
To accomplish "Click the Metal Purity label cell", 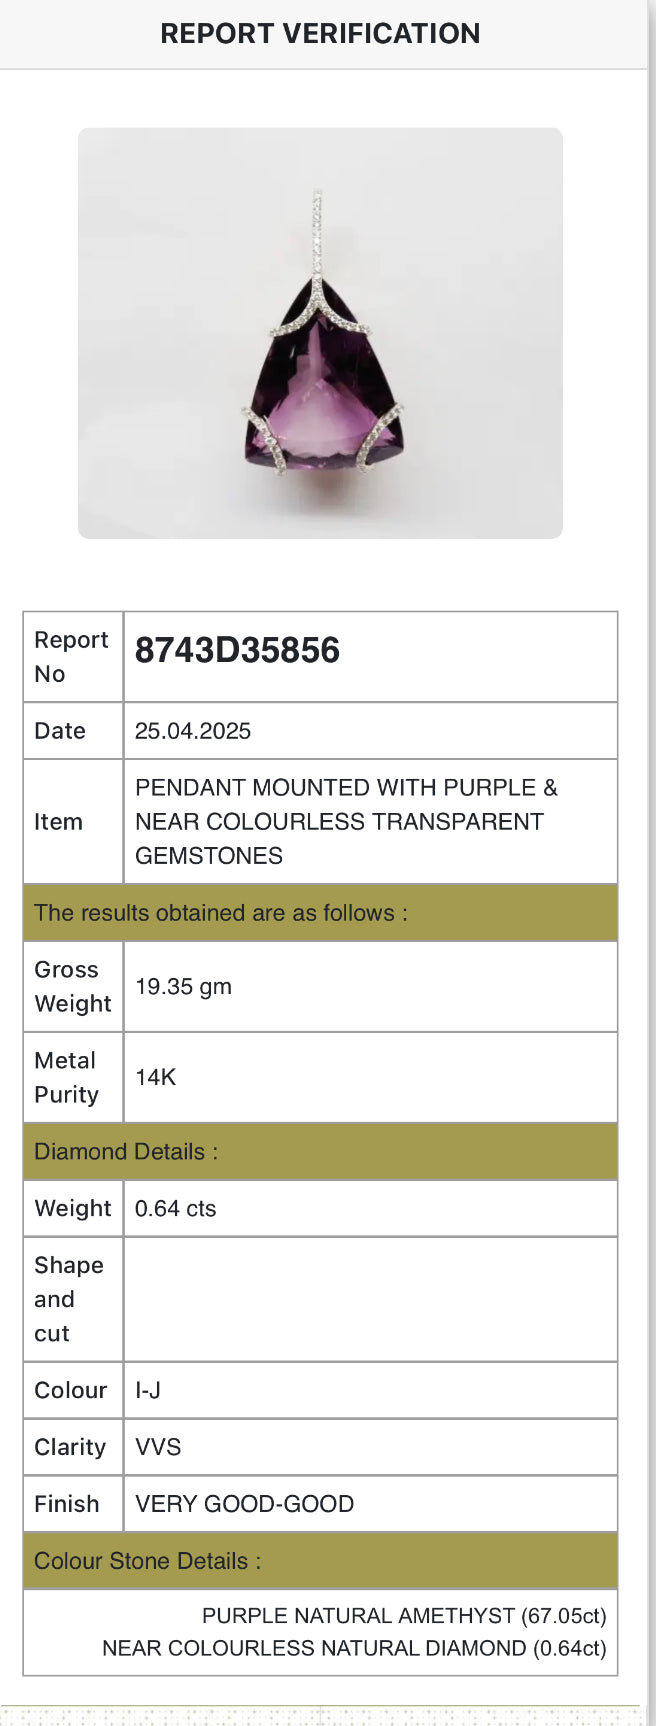I will (x=67, y=1077).
